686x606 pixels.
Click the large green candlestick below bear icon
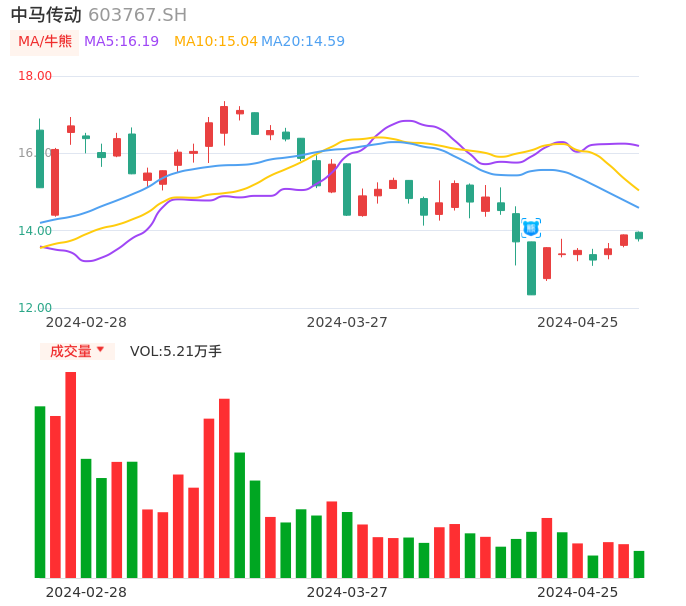coord(532,268)
